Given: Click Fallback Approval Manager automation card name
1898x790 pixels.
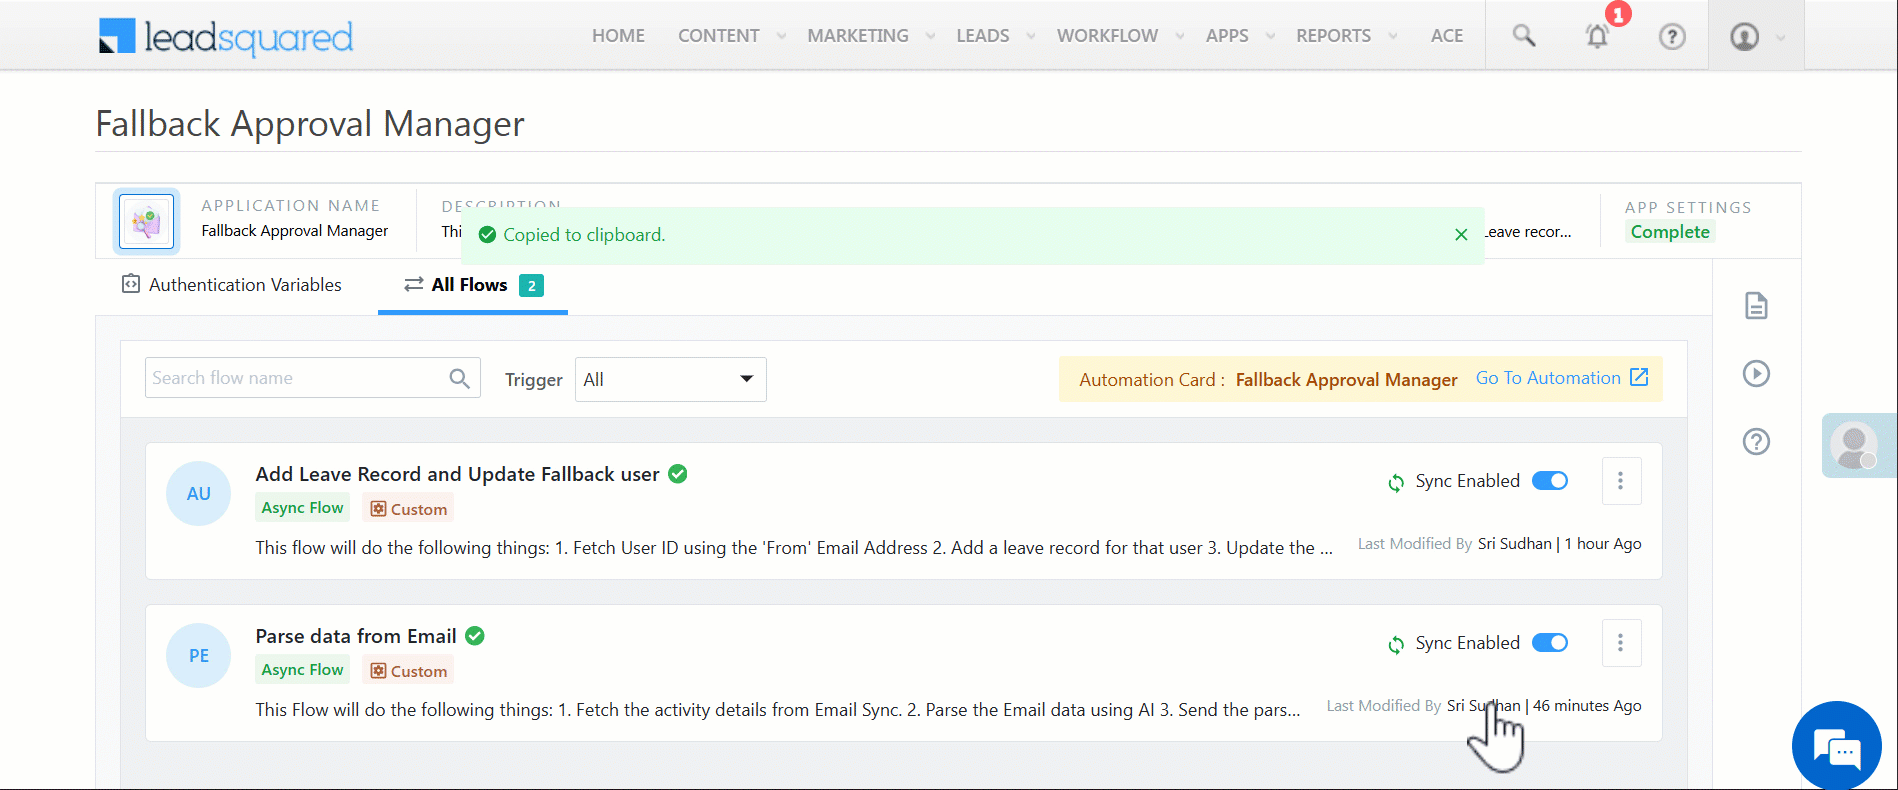Looking at the screenshot, I should click(x=1346, y=380).
